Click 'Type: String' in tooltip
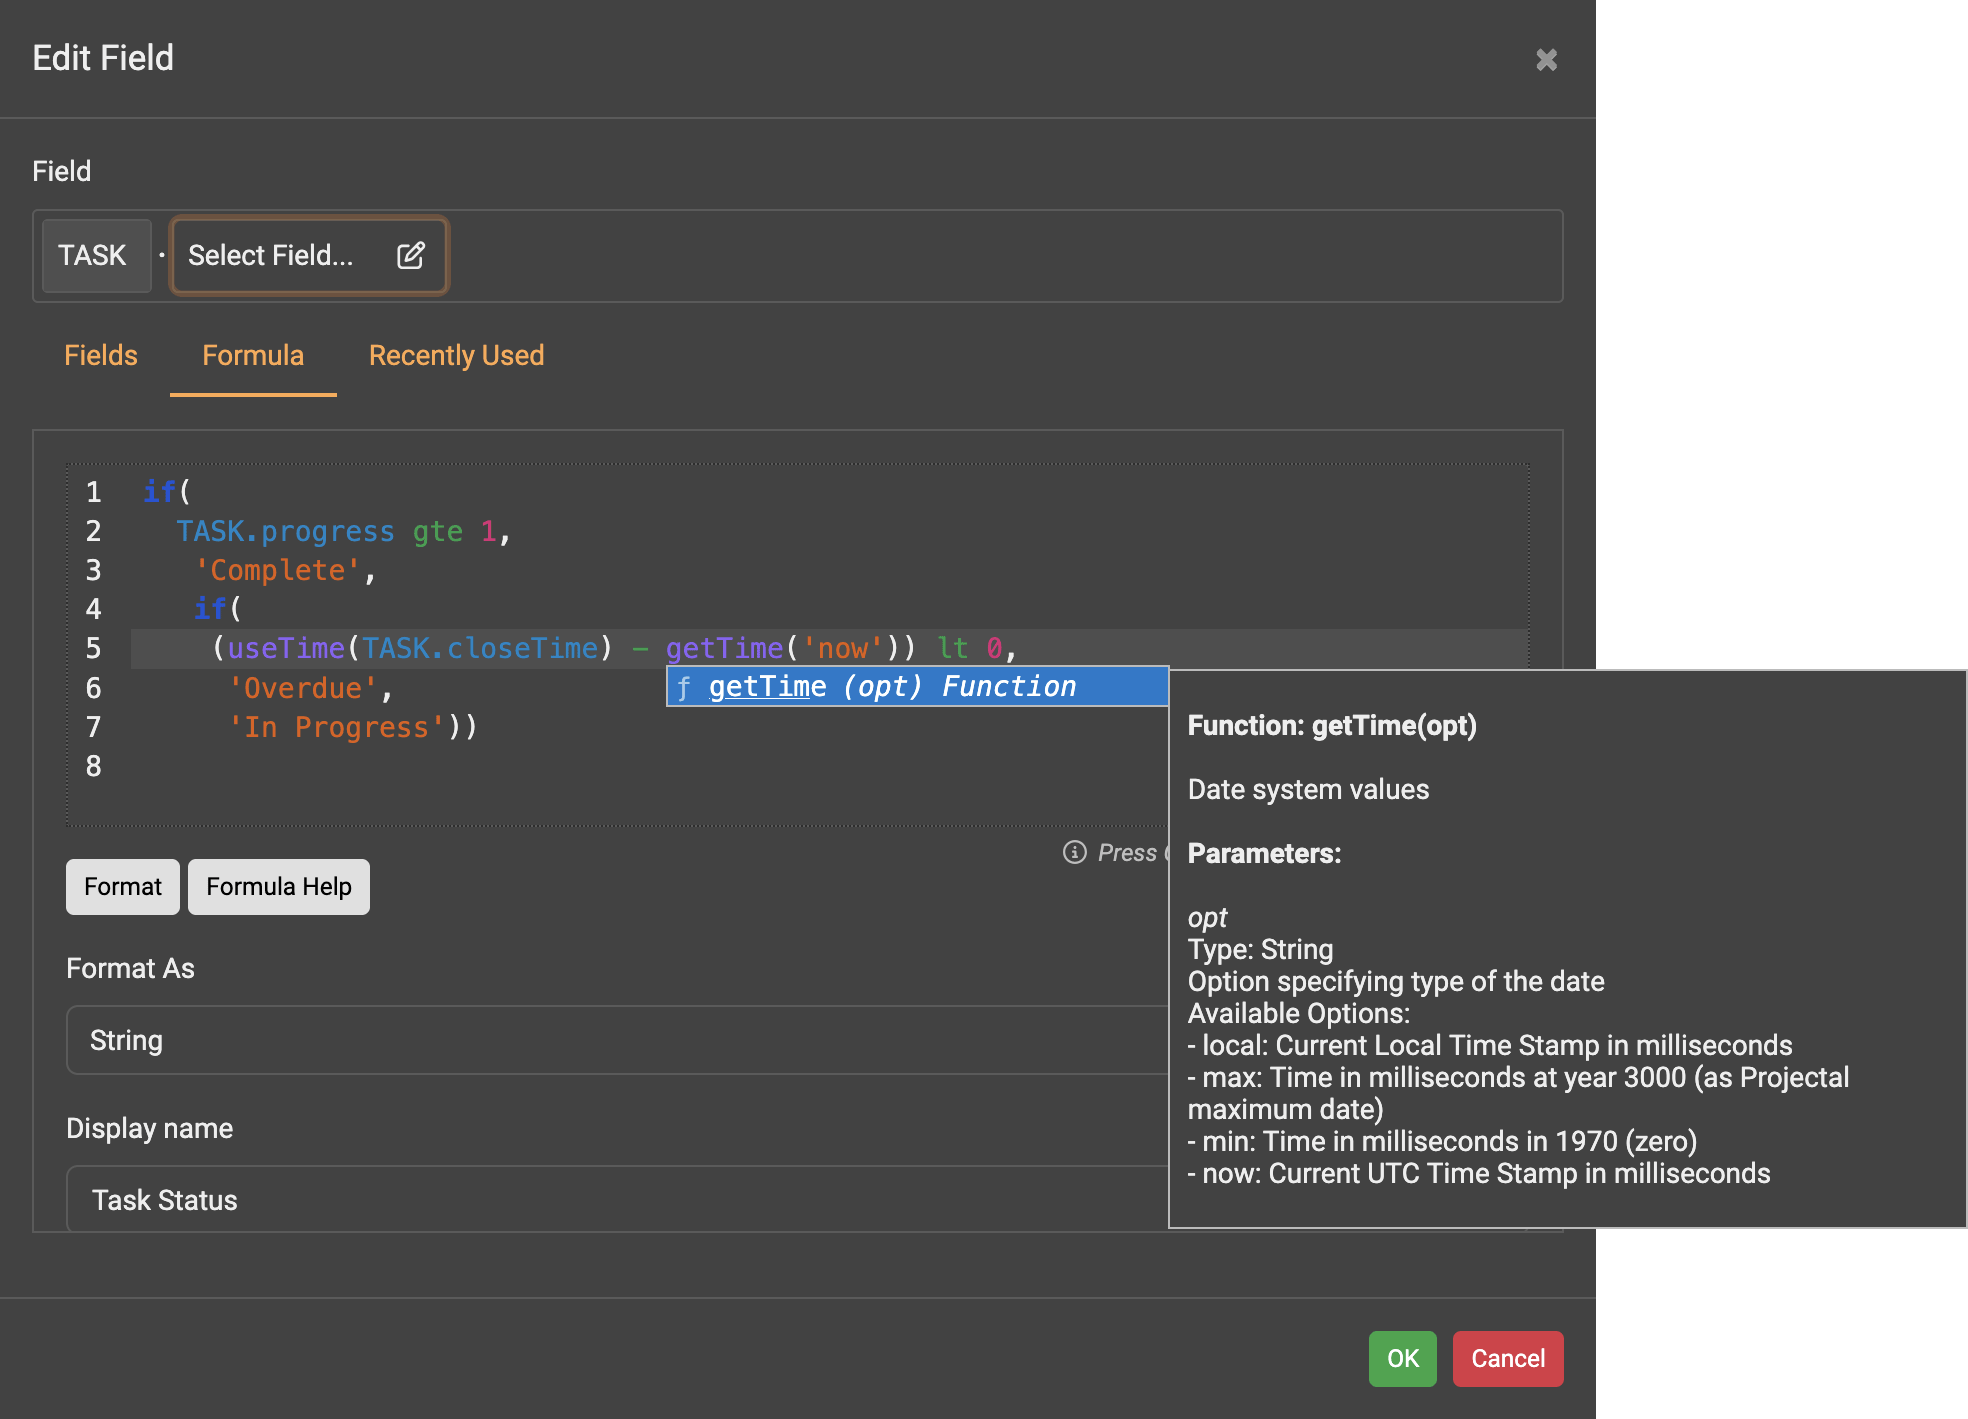This screenshot has height=1419, width=1968. click(1260, 950)
